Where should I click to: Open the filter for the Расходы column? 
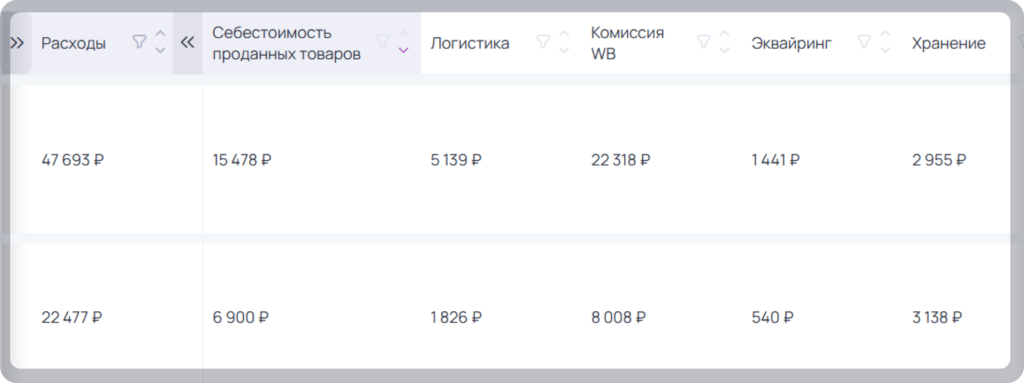[x=139, y=42]
